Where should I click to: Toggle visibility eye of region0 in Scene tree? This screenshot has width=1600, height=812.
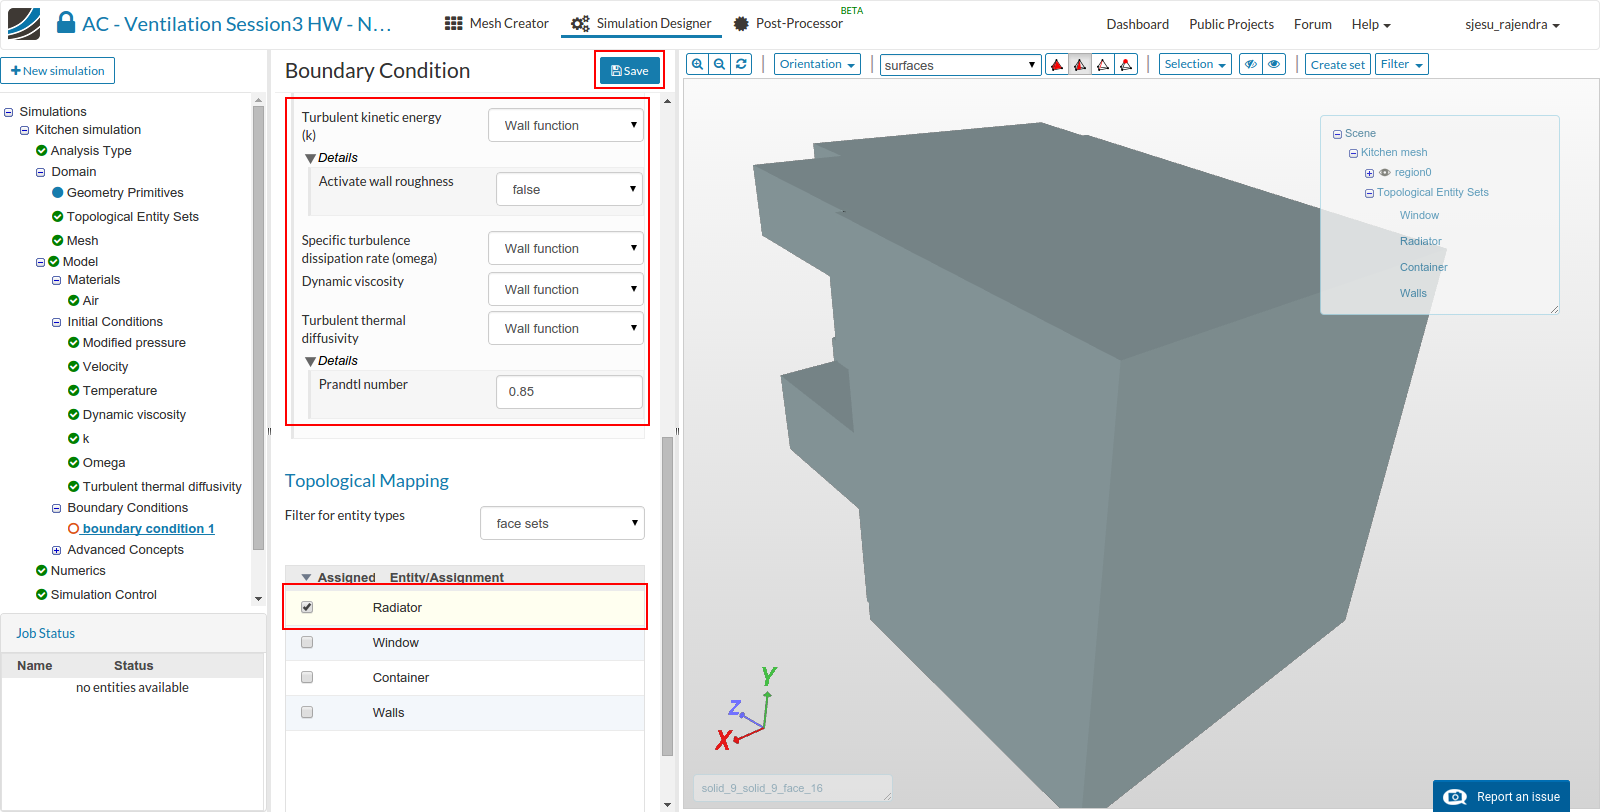coord(1385,173)
